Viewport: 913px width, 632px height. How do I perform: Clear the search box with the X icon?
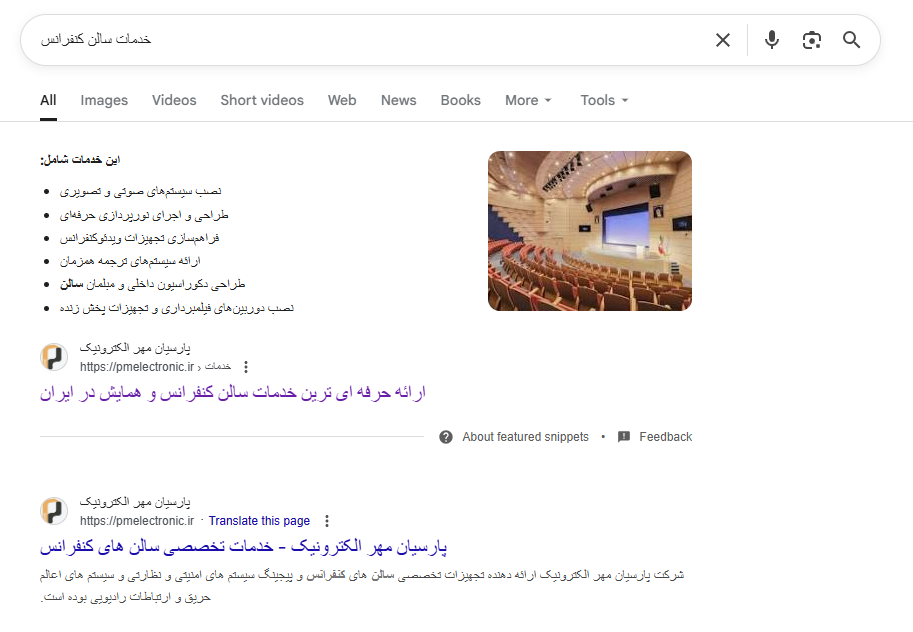(x=722, y=40)
